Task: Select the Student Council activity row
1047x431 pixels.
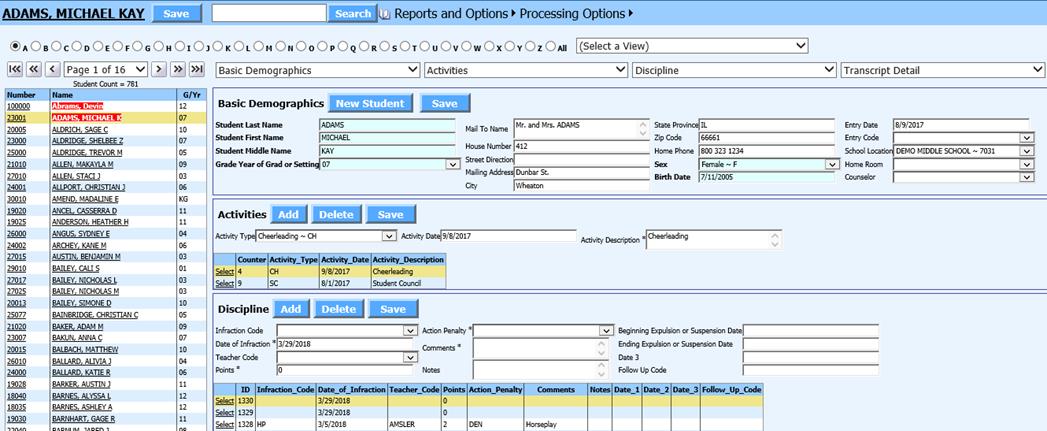Action: click(x=226, y=283)
